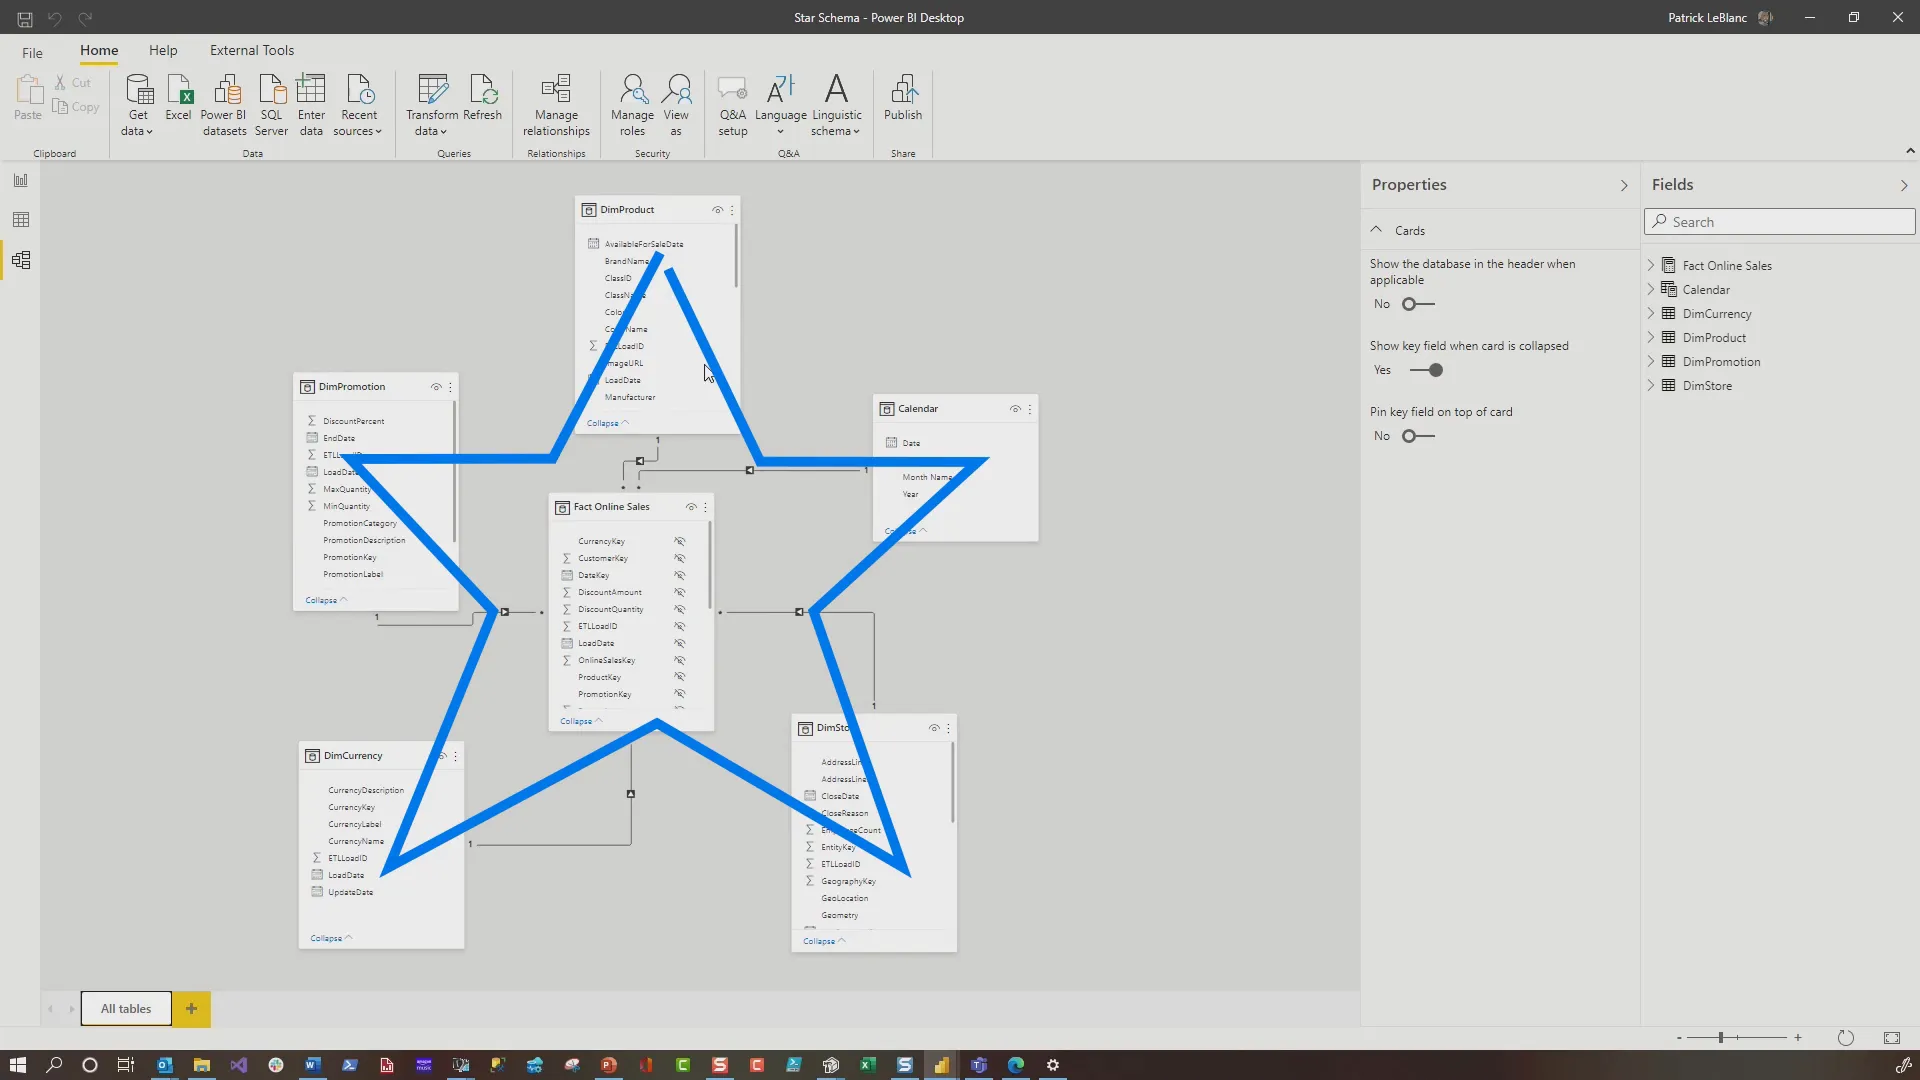Open Windows Start menu

pyautogui.click(x=17, y=1065)
